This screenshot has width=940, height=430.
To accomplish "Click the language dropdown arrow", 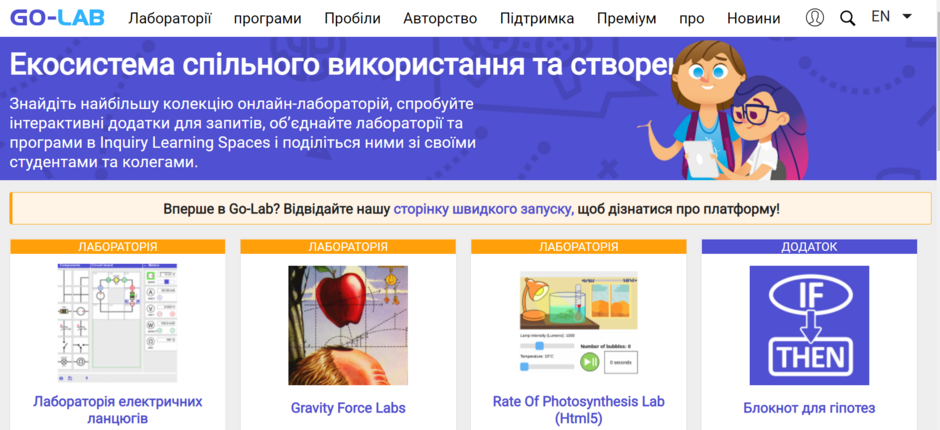I will tap(906, 17).
